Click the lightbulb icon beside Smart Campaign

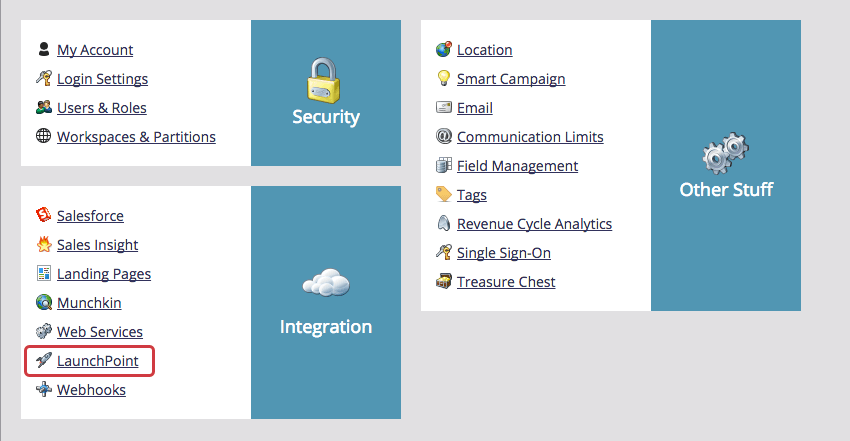pyautogui.click(x=444, y=78)
